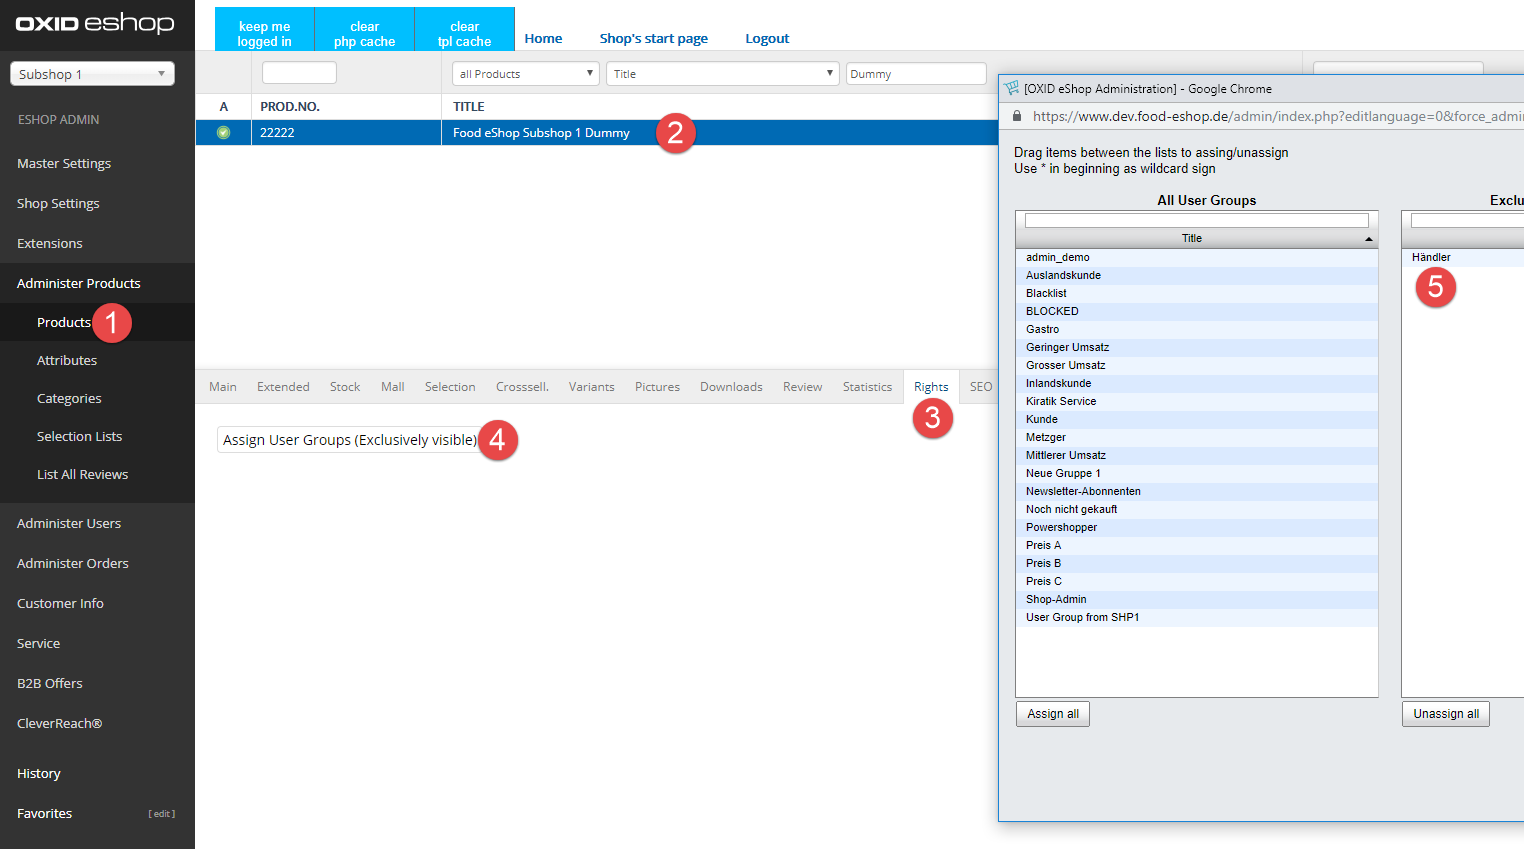Follow the Shop's start page link
This screenshot has width=1524, height=849.
(653, 39)
